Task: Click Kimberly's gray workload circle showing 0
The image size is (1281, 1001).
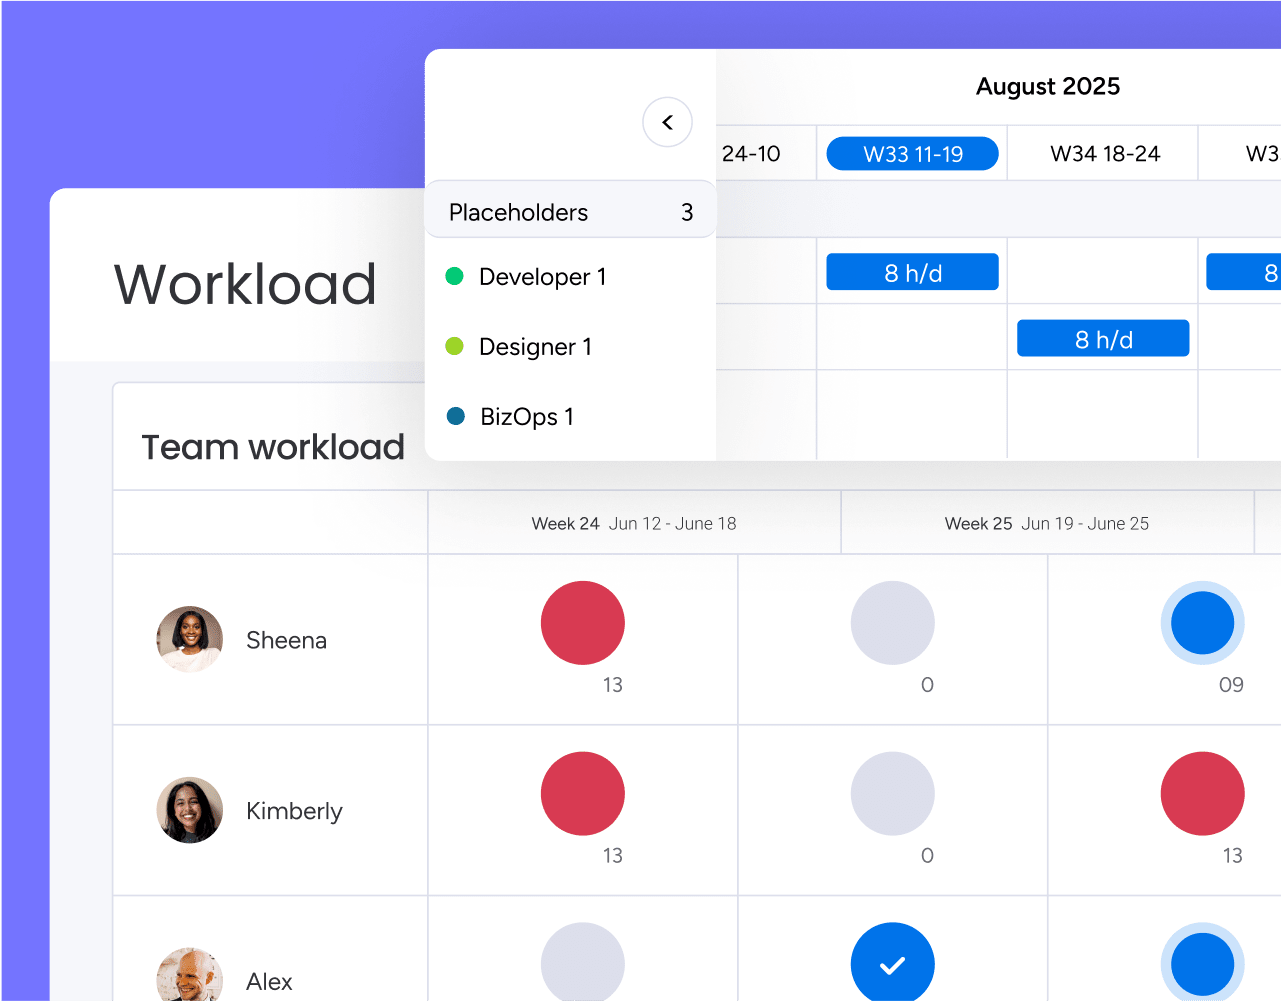Action: pos(892,793)
